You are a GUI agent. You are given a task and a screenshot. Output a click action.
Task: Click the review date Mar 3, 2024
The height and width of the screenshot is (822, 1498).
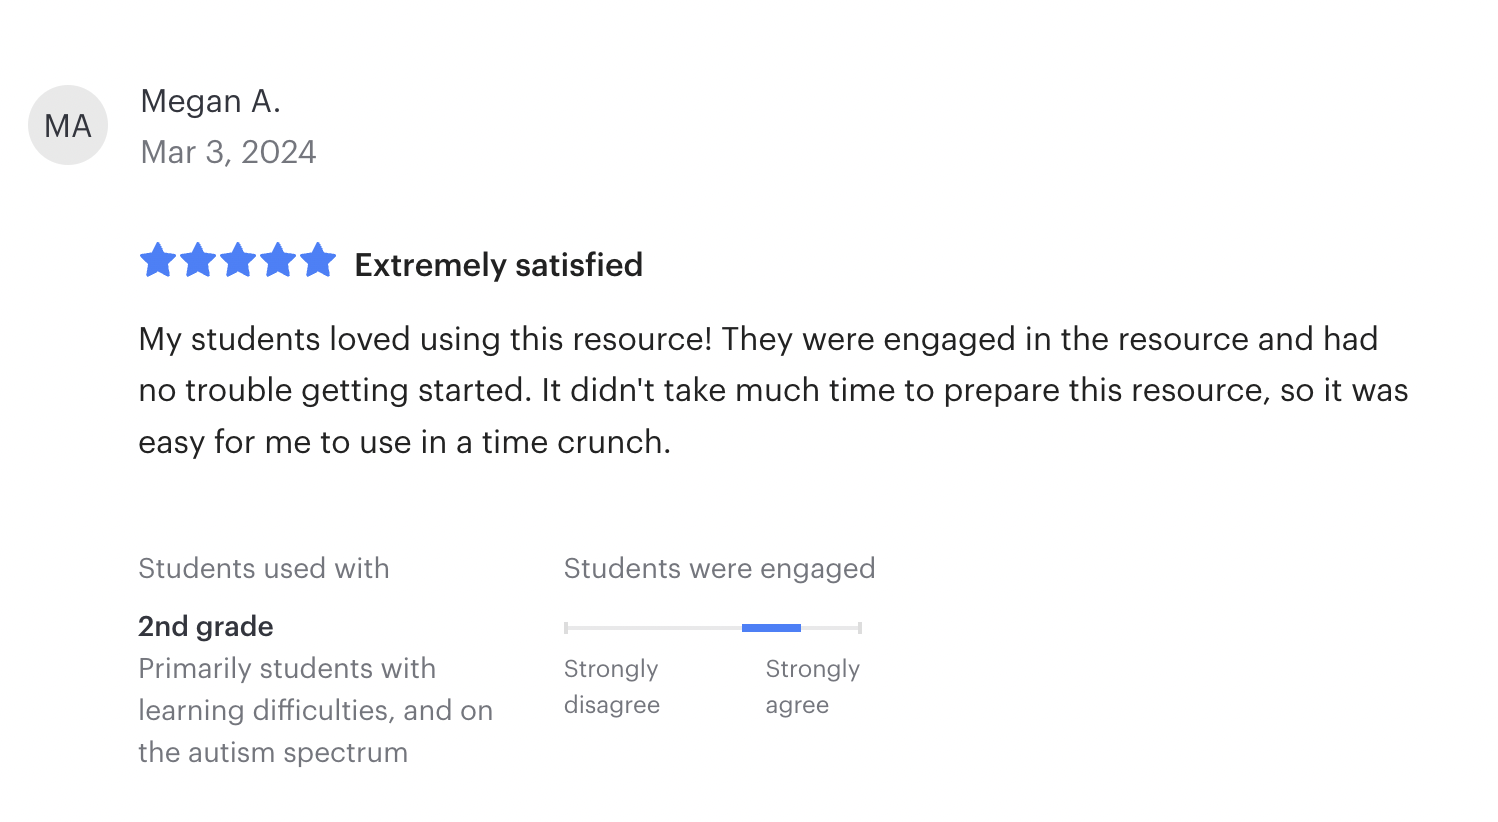(x=228, y=152)
